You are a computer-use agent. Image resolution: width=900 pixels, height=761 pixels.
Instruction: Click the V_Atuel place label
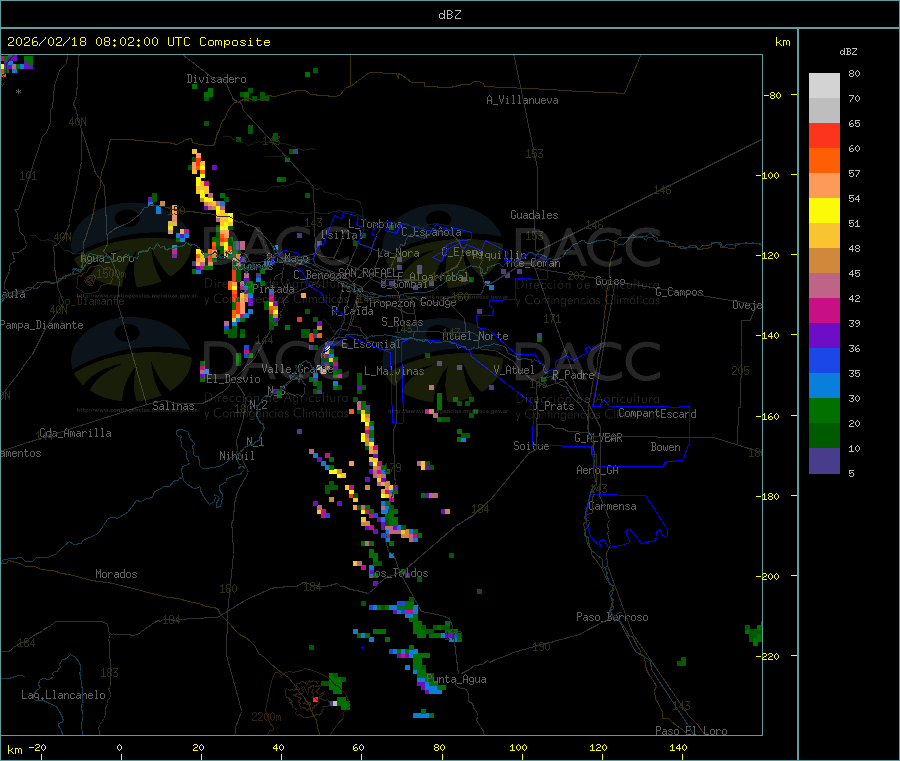point(514,370)
